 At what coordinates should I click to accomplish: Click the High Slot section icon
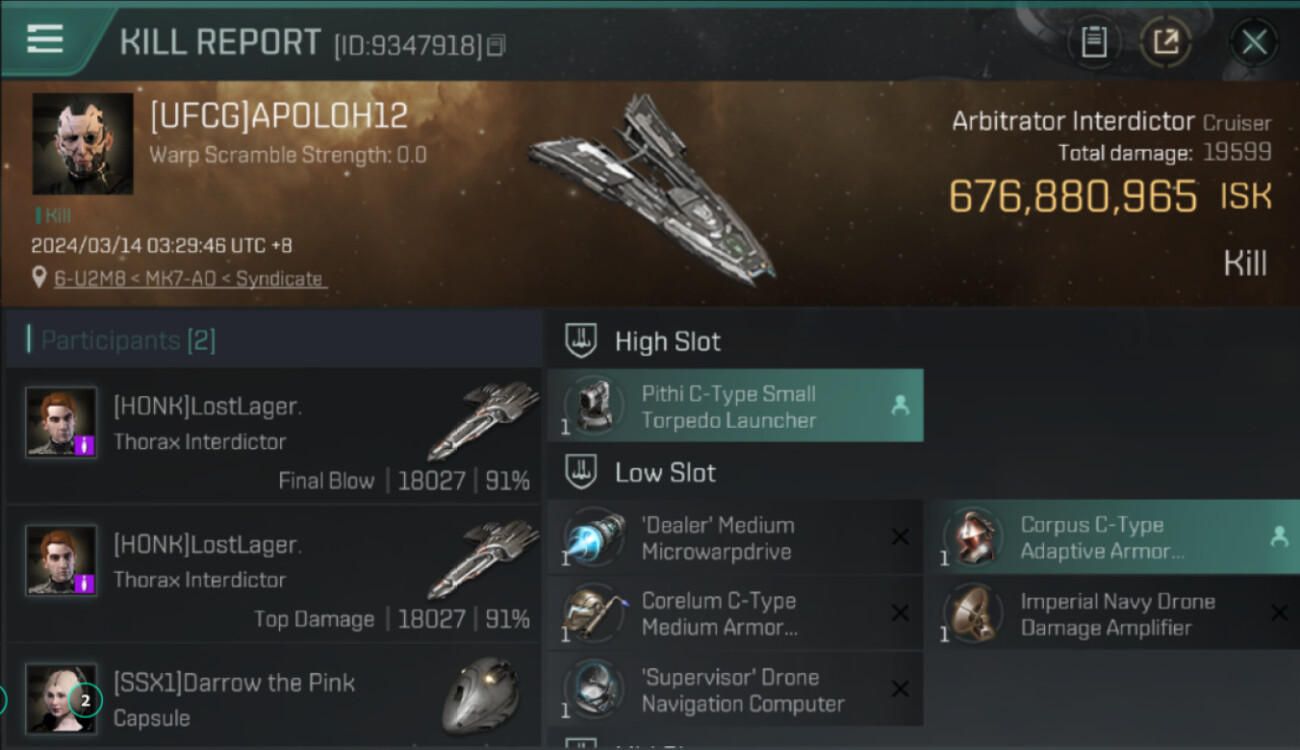[x=581, y=341]
